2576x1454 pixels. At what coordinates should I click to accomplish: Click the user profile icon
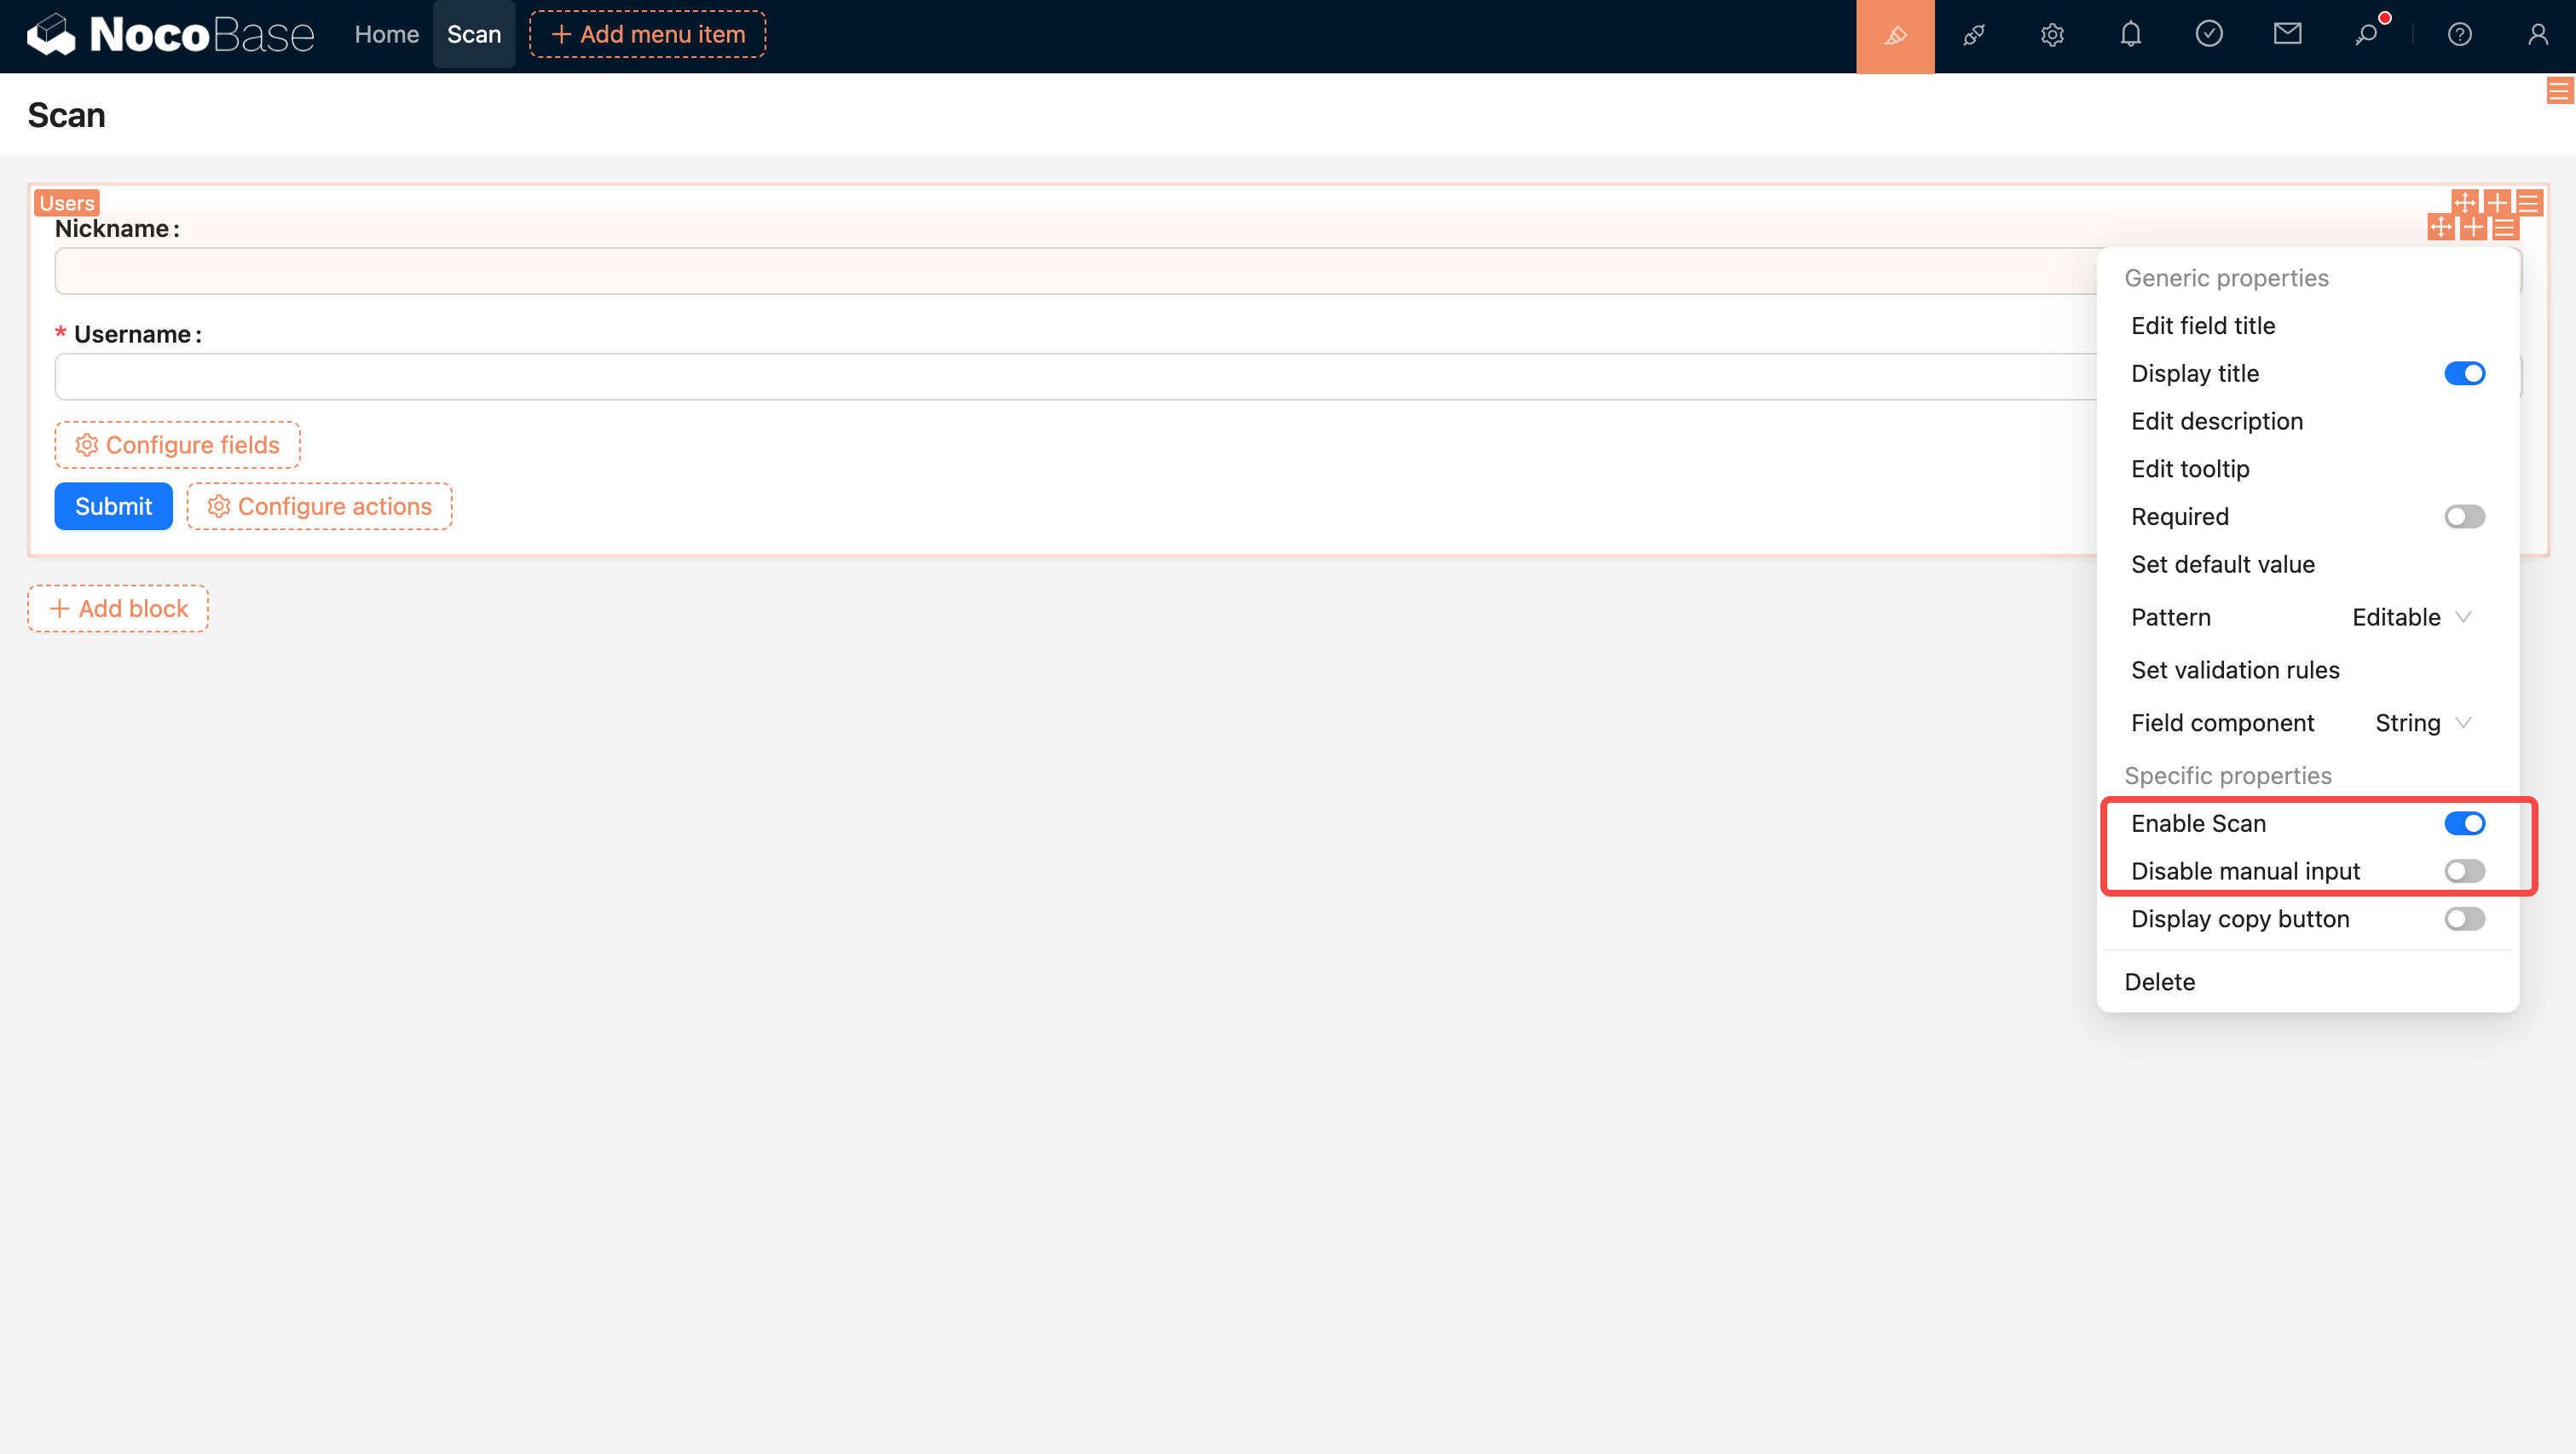point(2539,35)
